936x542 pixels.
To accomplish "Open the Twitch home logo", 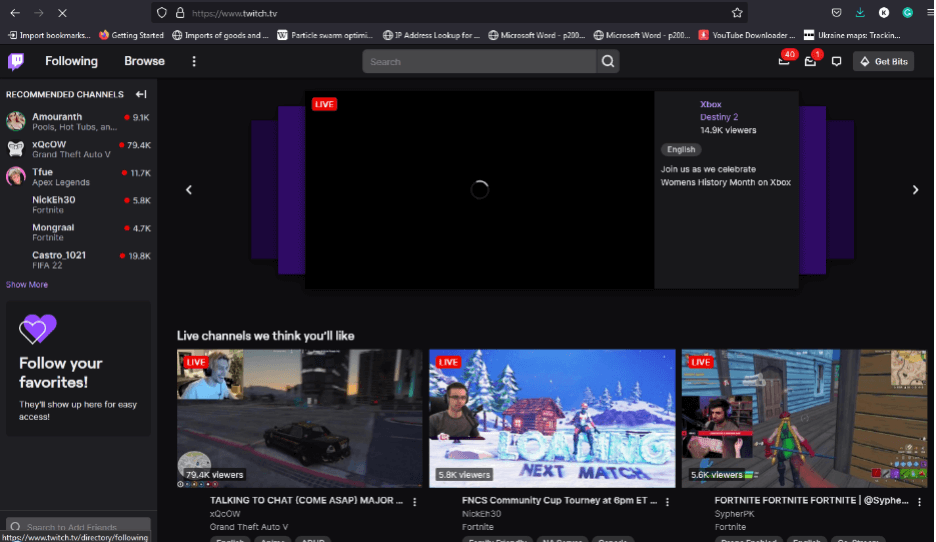I will point(16,61).
